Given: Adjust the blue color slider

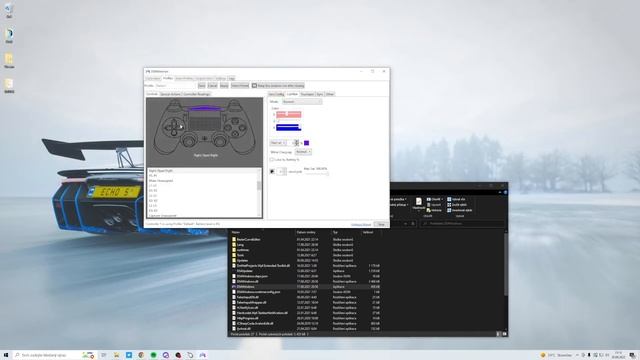Looking at the screenshot, I should coord(289,128).
